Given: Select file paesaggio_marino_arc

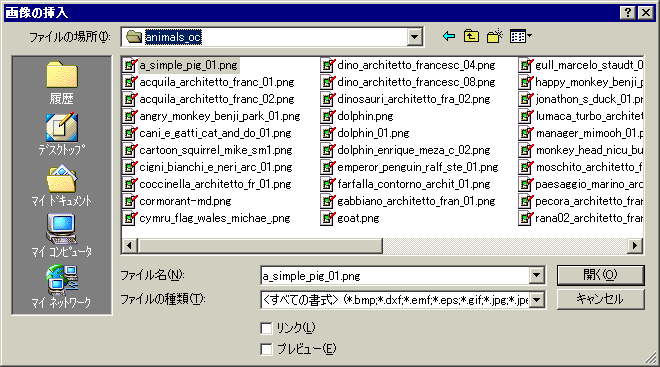Looking at the screenshot, I should tap(589, 184).
